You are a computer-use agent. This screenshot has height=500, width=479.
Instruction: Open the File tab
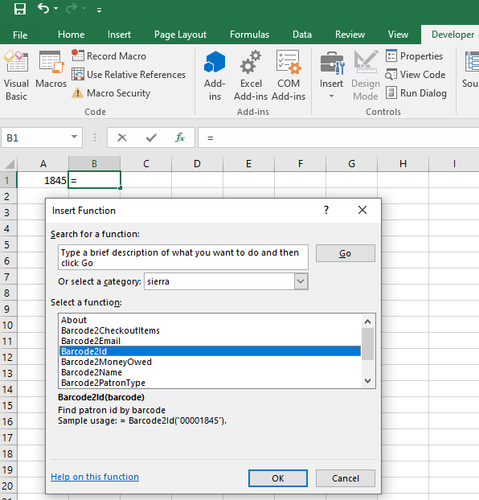pyautogui.click(x=20, y=35)
